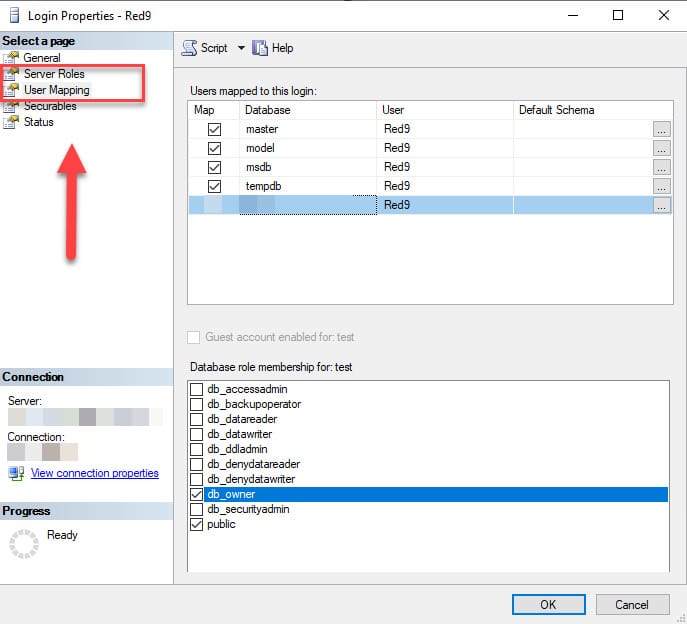Click the General page icon

tap(11, 57)
